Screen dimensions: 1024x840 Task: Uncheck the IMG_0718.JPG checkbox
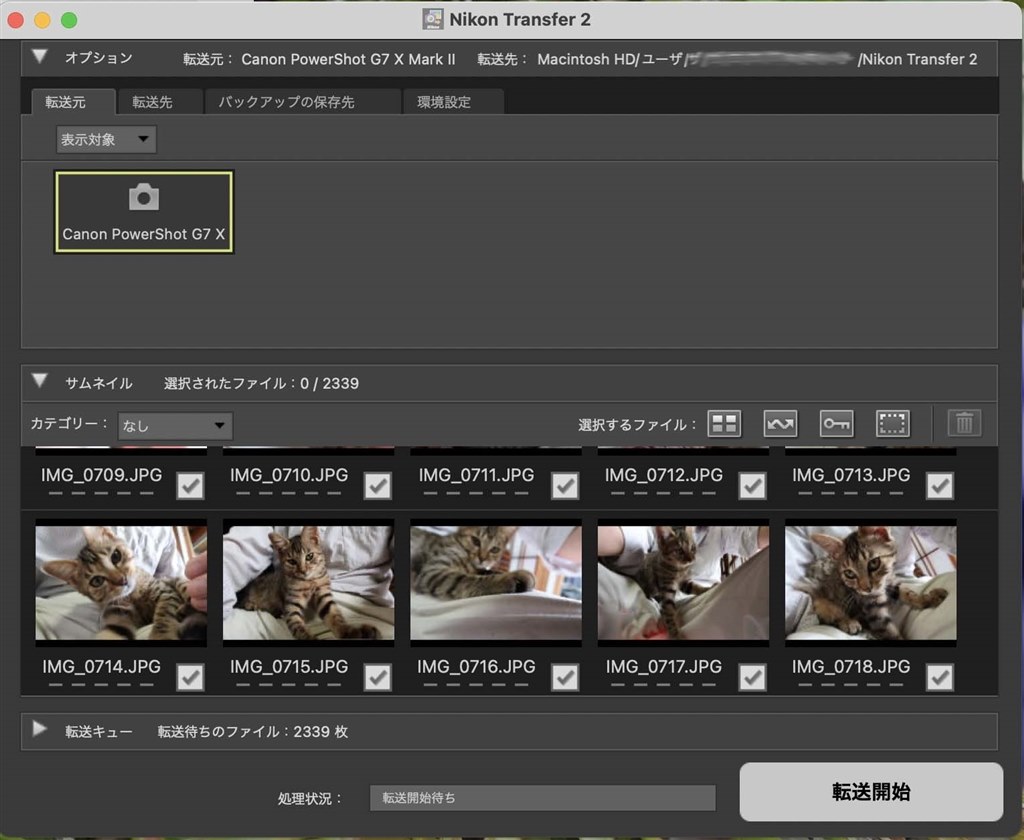(x=940, y=677)
